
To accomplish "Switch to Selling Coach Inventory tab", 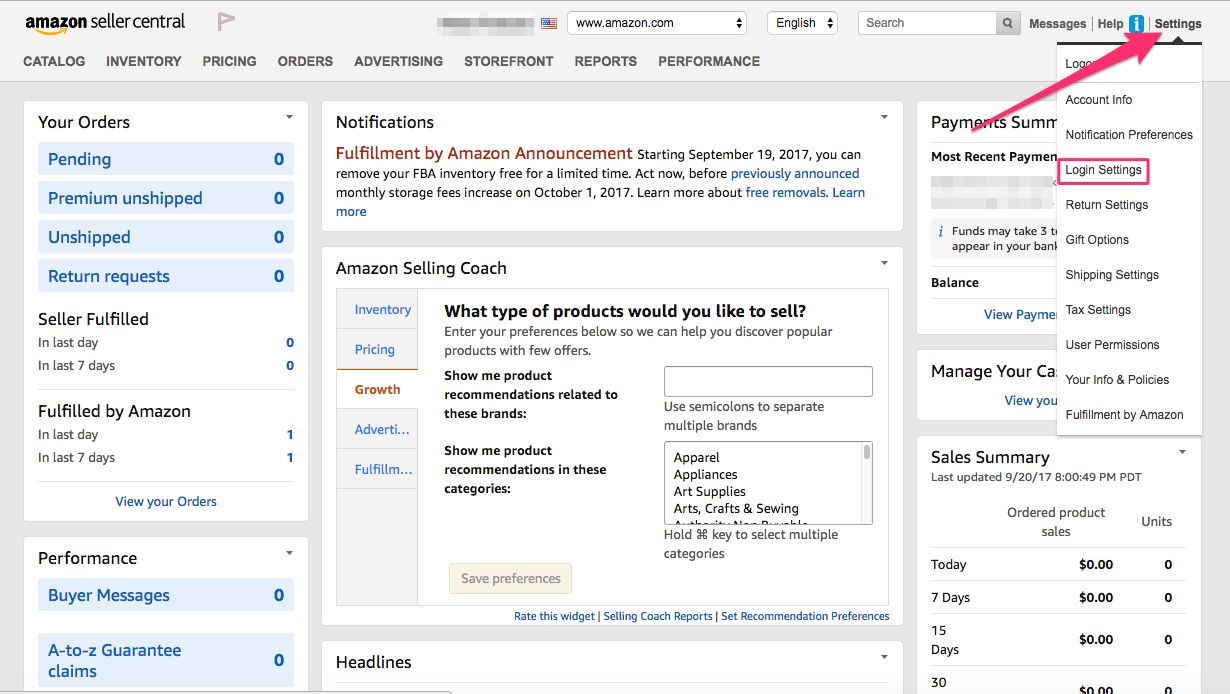I will click(x=377, y=310).
